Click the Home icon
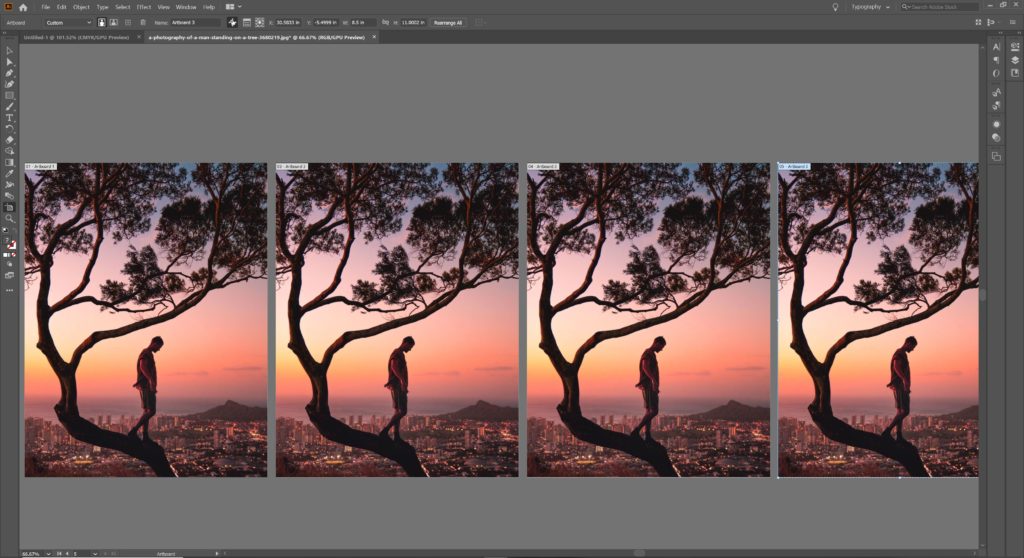The height and width of the screenshot is (558, 1024). click(23, 7)
